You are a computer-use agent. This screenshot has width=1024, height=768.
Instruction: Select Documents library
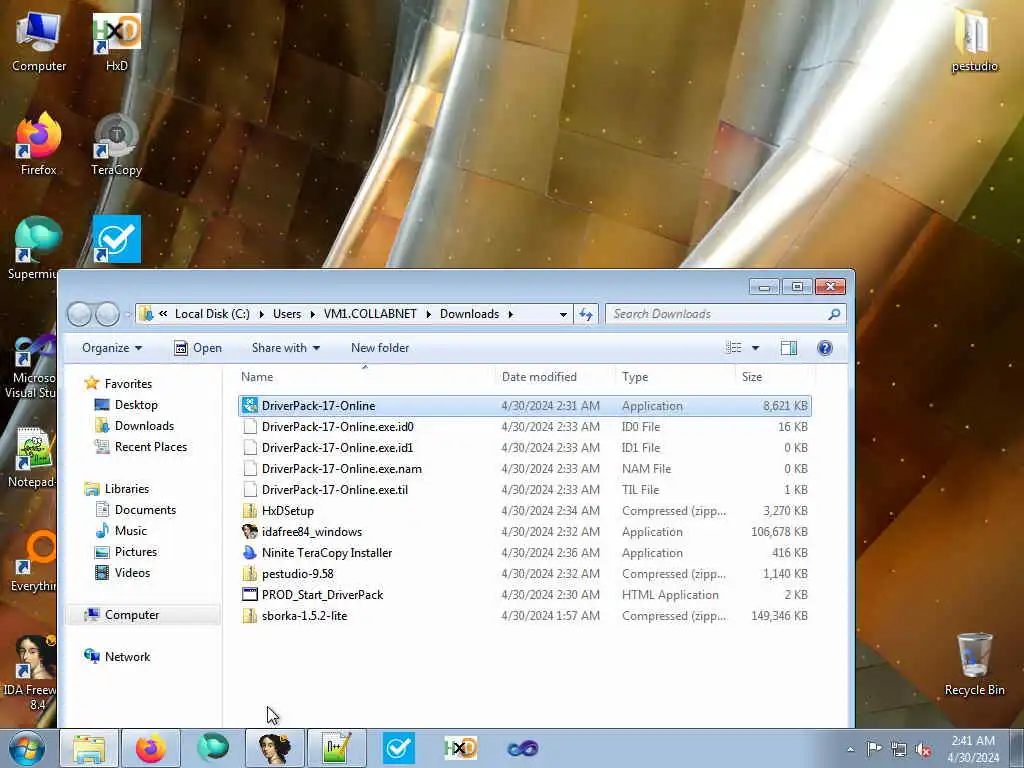[136, 509]
